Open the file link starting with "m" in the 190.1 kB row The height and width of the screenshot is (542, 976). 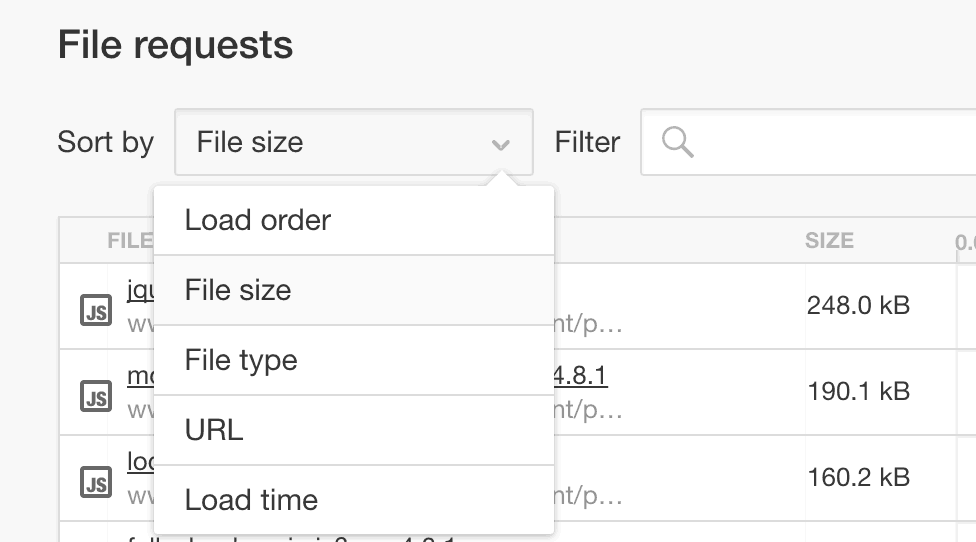tap(141, 376)
